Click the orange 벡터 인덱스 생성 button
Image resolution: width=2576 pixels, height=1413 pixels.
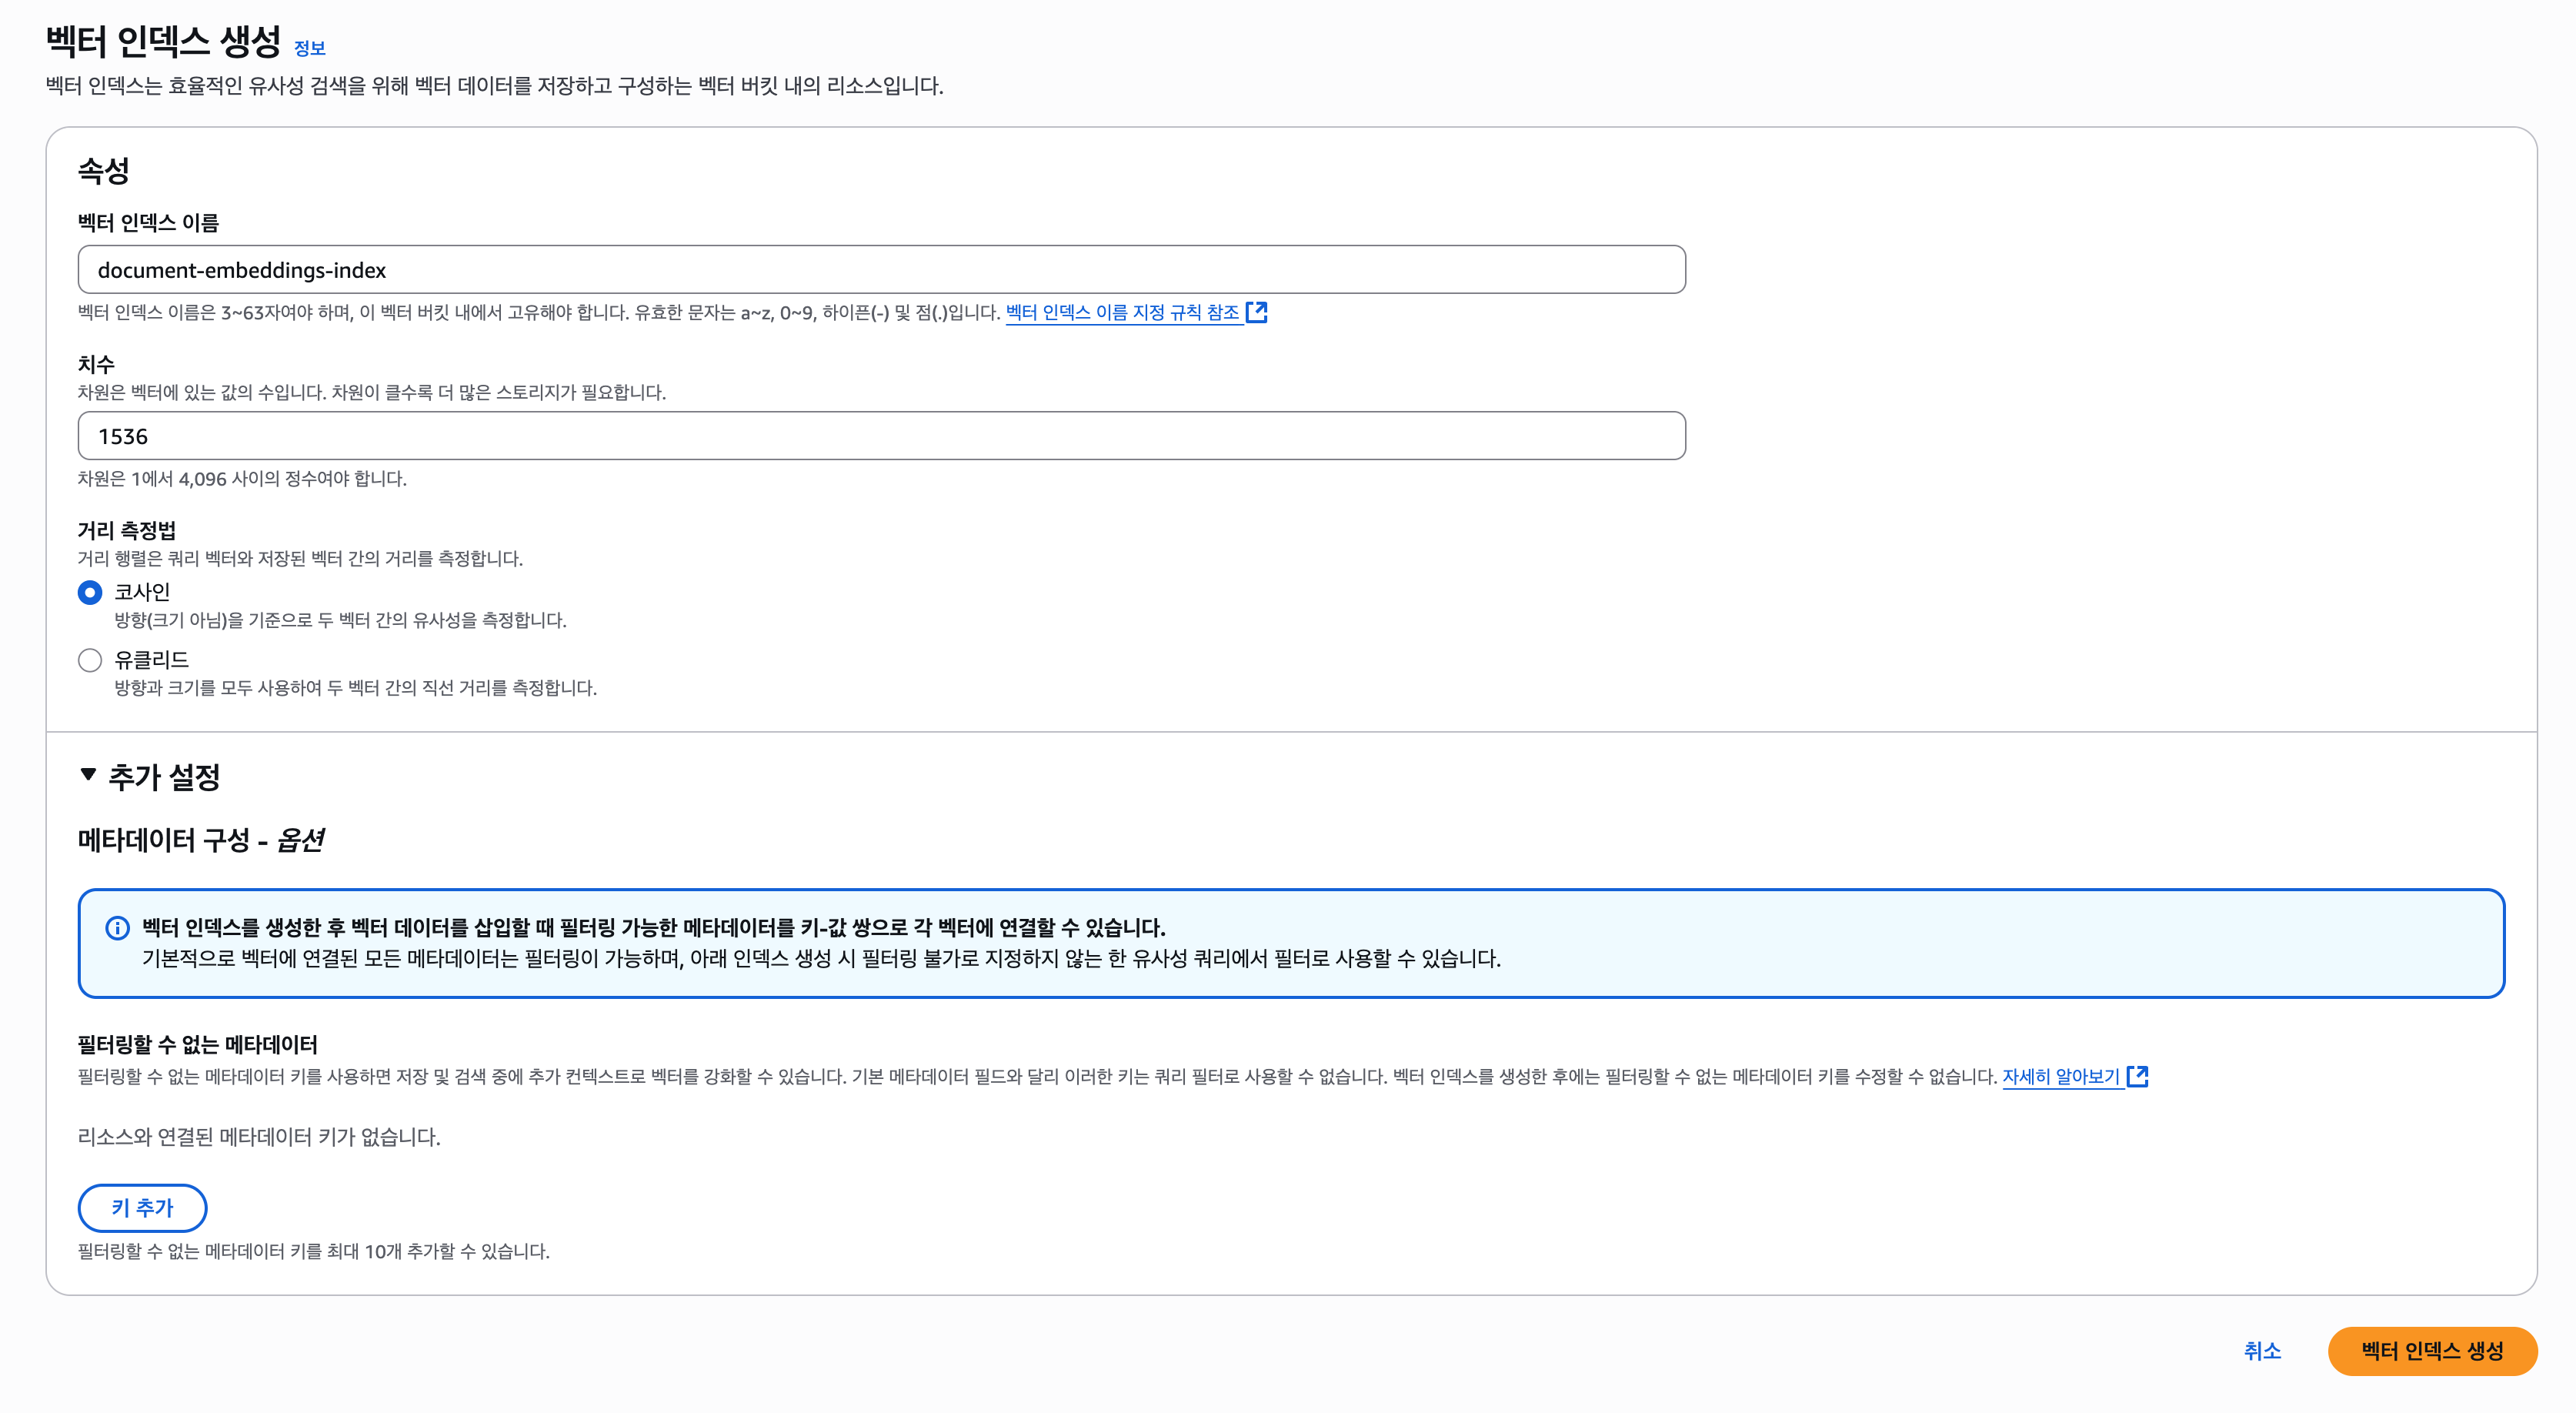(2432, 1351)
